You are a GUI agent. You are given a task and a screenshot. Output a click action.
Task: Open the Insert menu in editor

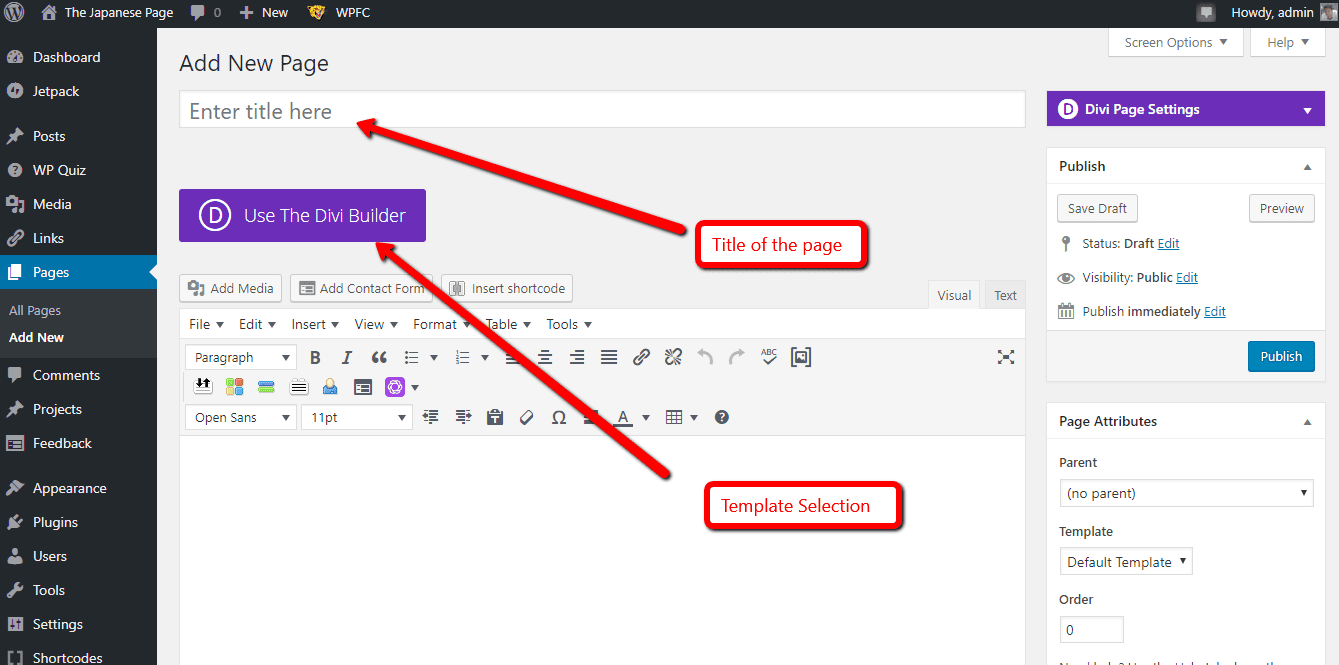tap(315, 324)
